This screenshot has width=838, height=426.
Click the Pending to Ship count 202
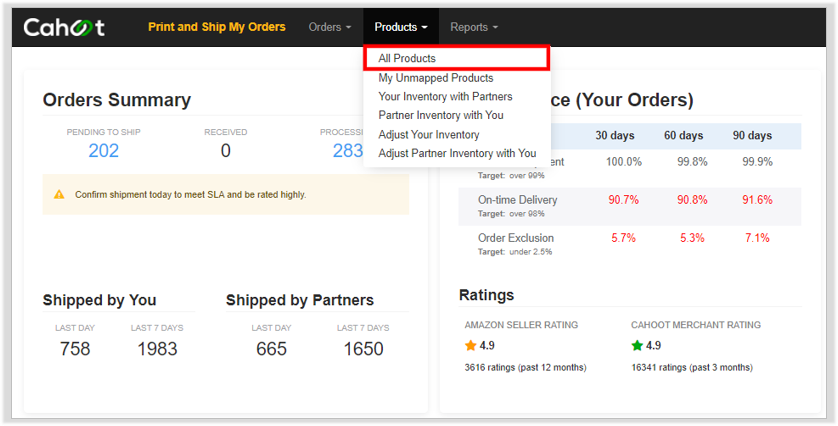pos(104,151)
